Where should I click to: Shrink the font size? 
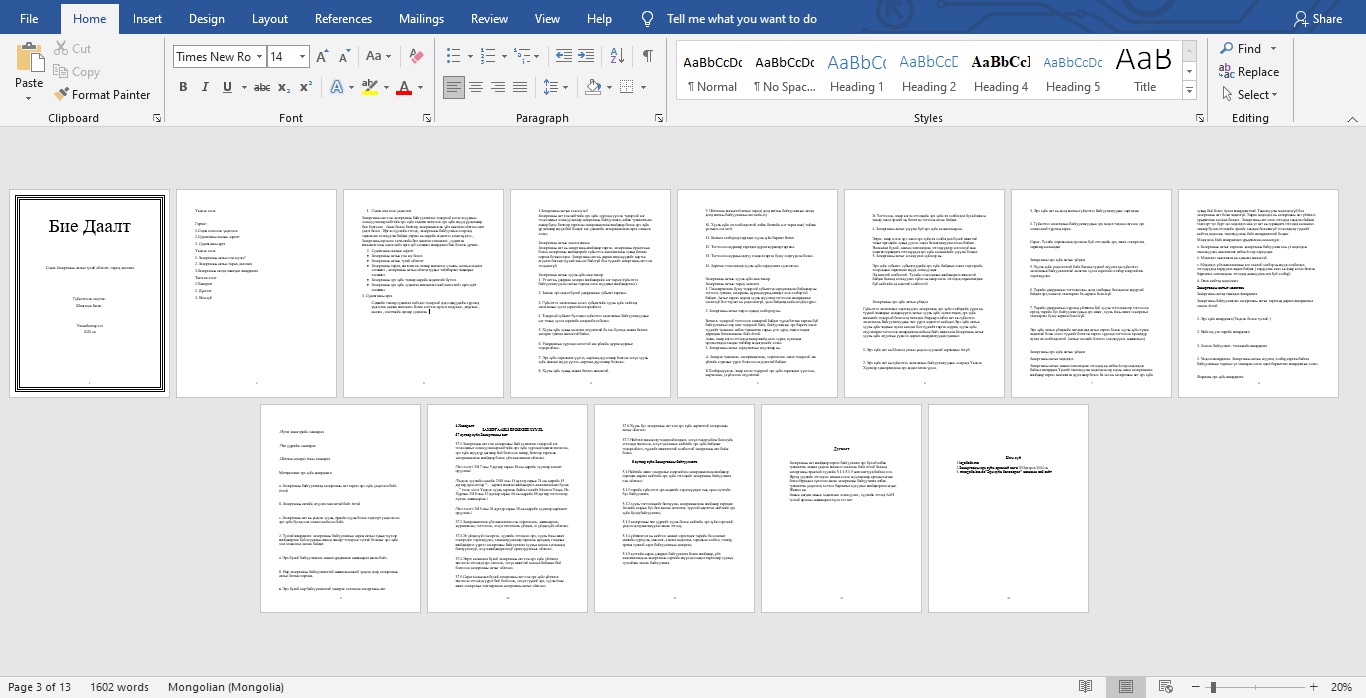point(345,57)
